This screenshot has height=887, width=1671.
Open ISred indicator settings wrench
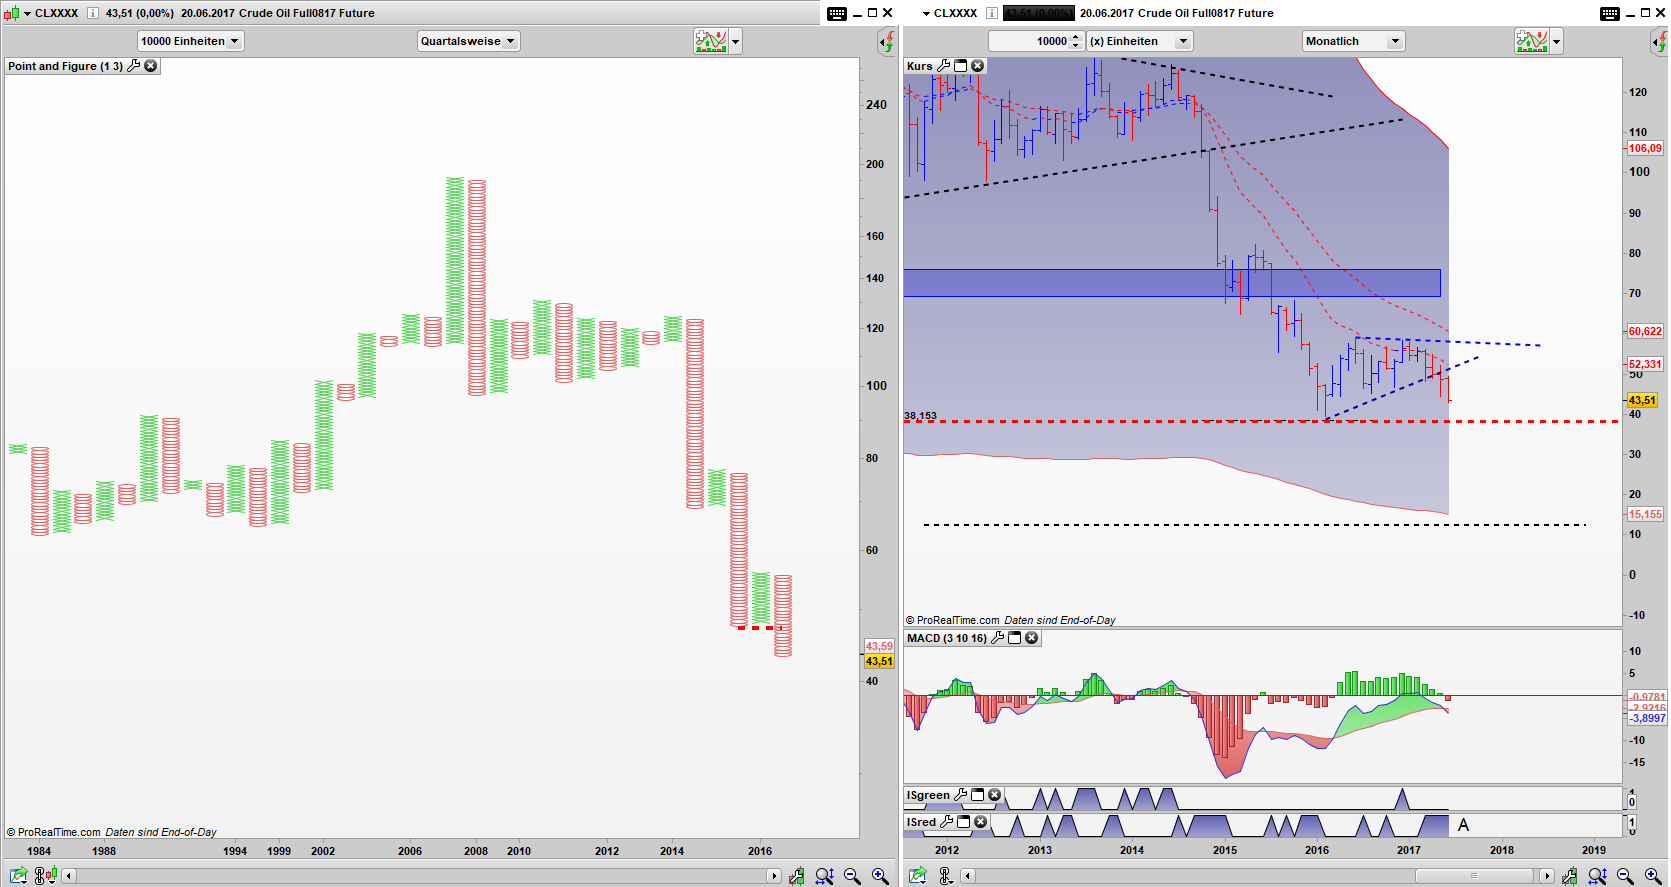(946, 822)
